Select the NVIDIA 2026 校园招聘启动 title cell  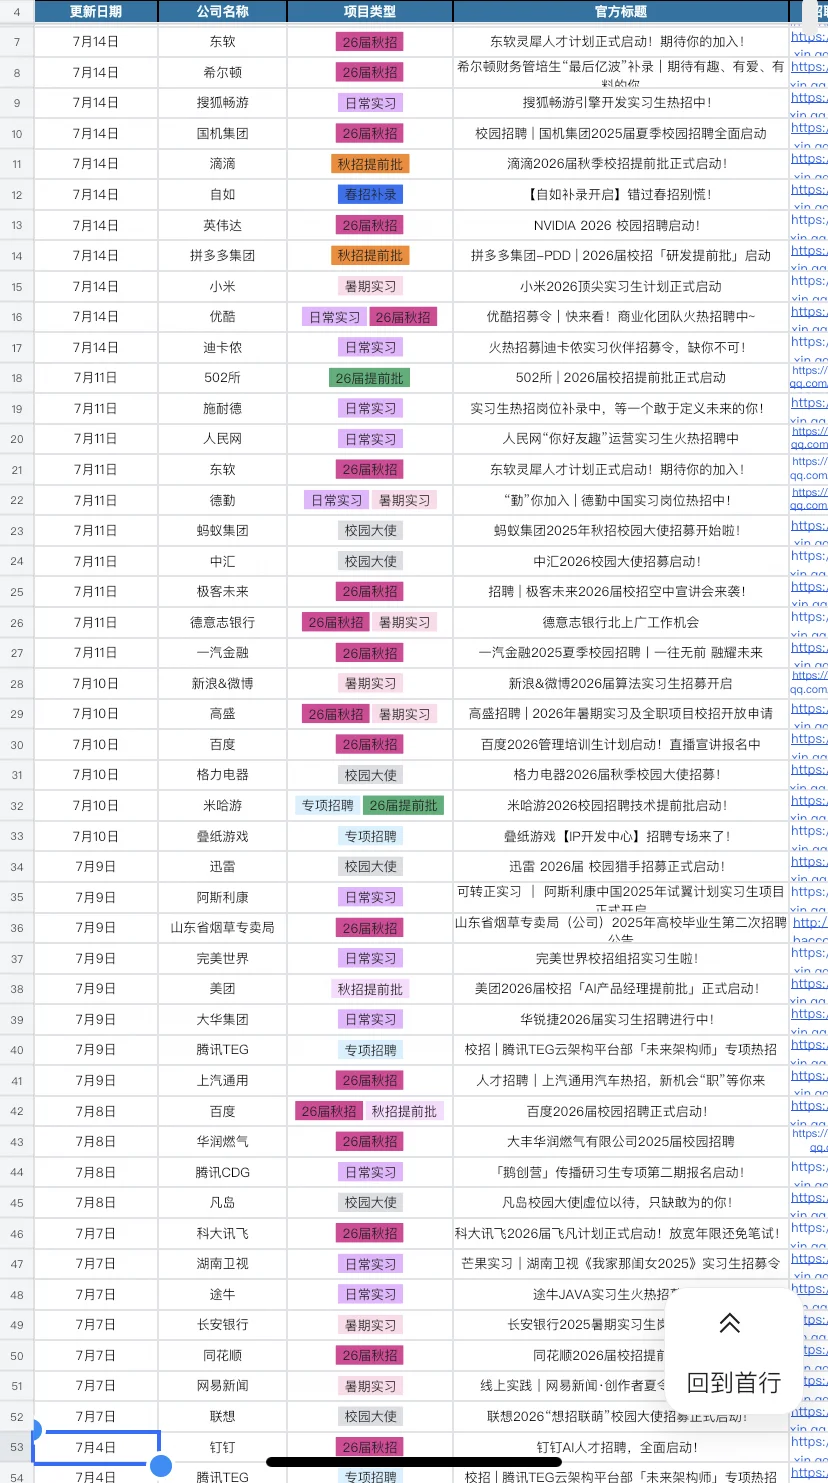point(621,225)
